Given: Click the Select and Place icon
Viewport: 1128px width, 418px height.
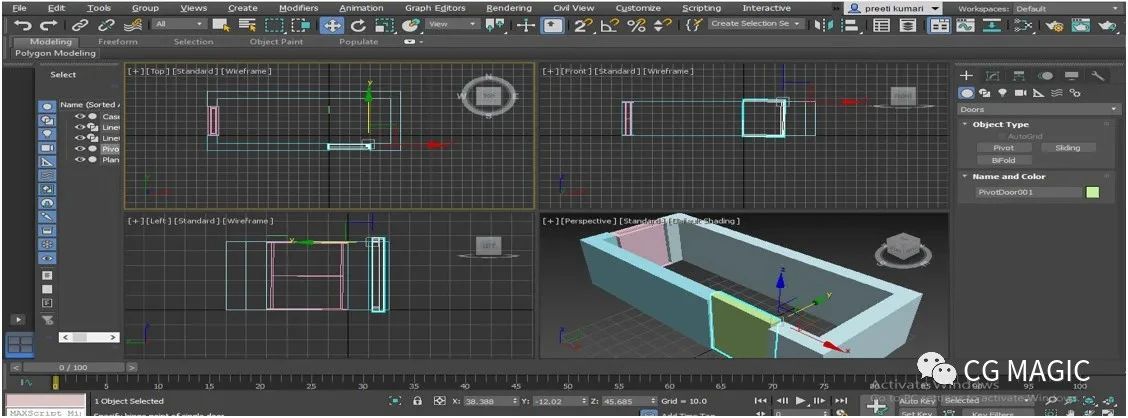Looking at the screenshot, I should coord(410,25).
